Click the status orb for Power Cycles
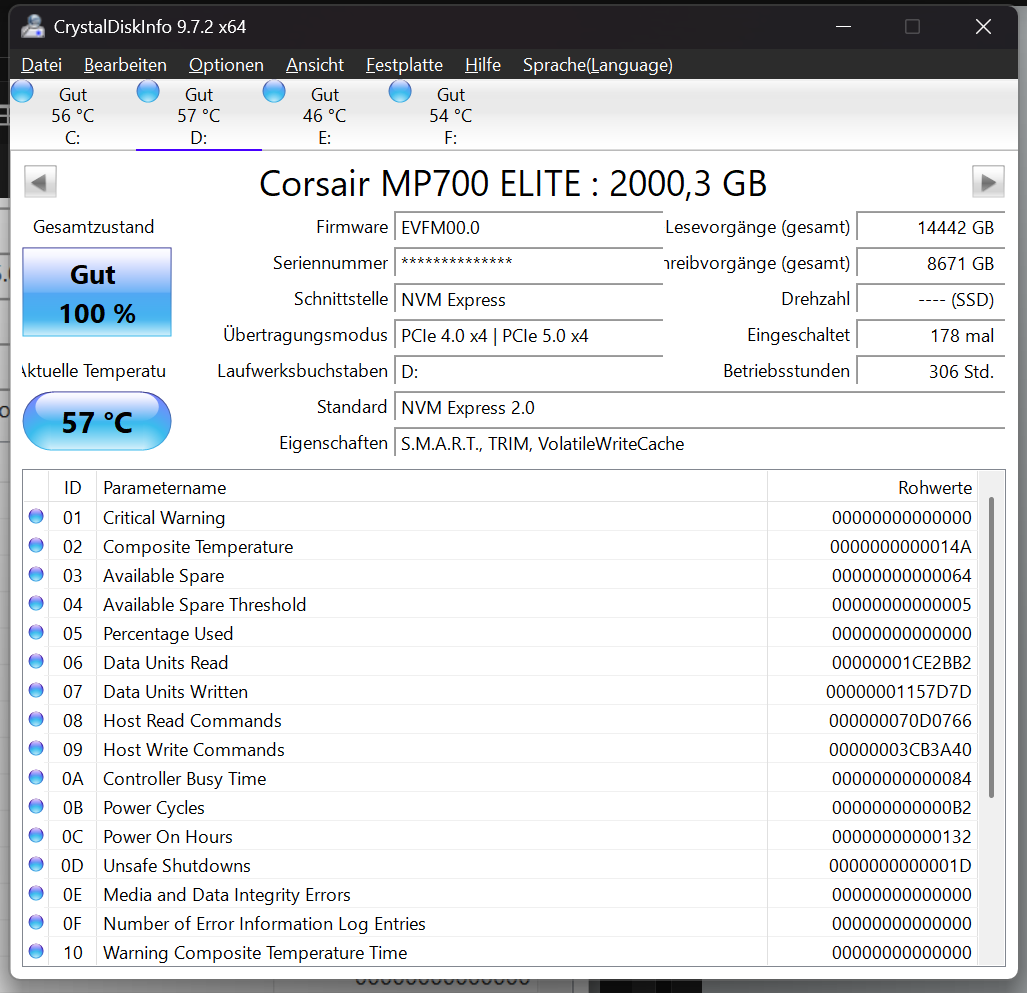 [36, 806]
